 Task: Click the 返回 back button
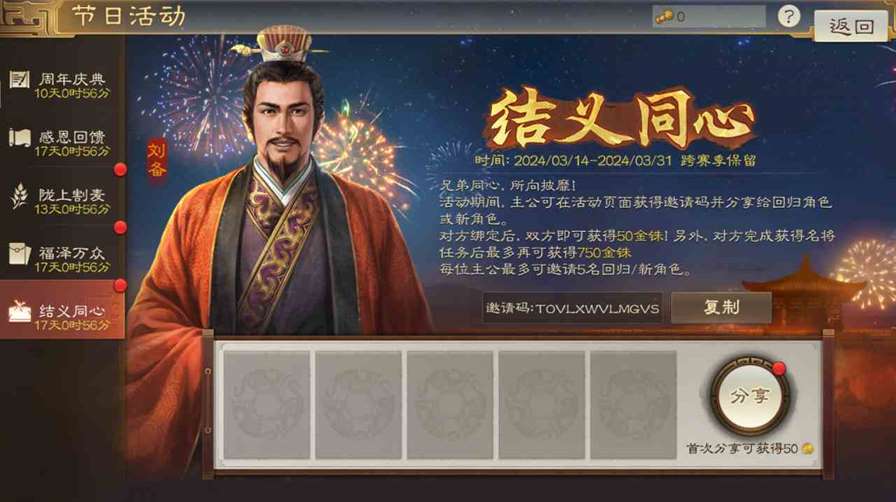[x=851, y=26]
